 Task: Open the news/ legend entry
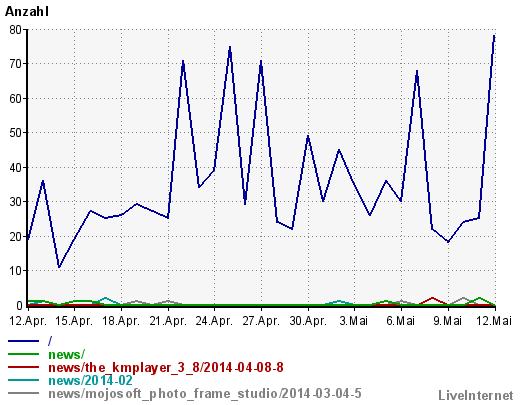coord(66,354)
